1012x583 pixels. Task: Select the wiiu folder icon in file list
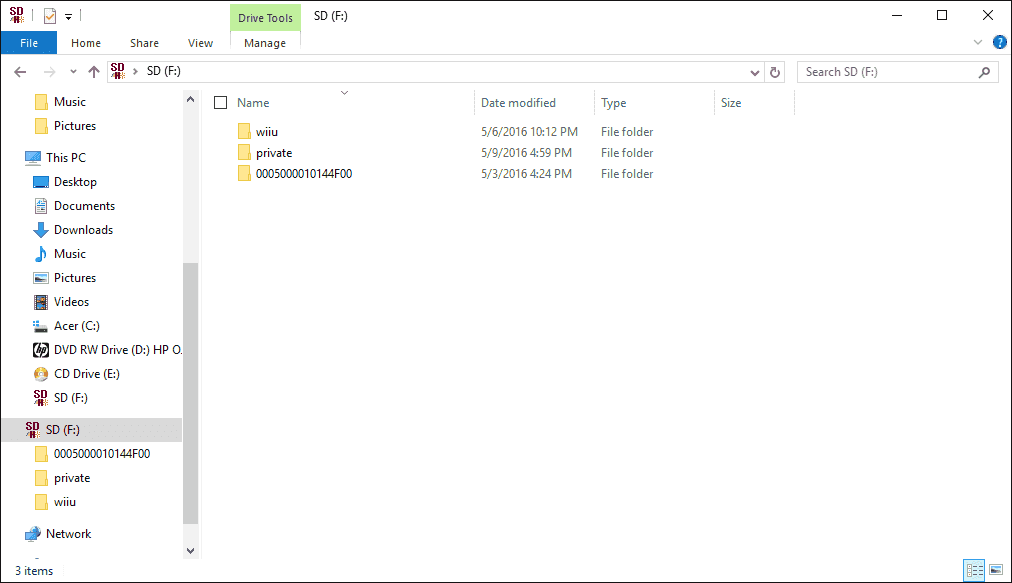coord(244,132)
